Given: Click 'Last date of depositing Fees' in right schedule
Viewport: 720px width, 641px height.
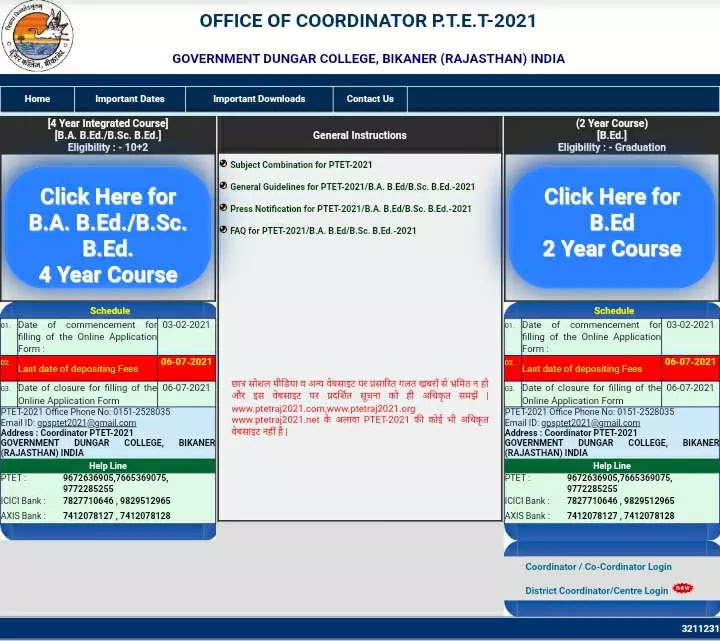Looking at the screenshot, I should [582, 369].
